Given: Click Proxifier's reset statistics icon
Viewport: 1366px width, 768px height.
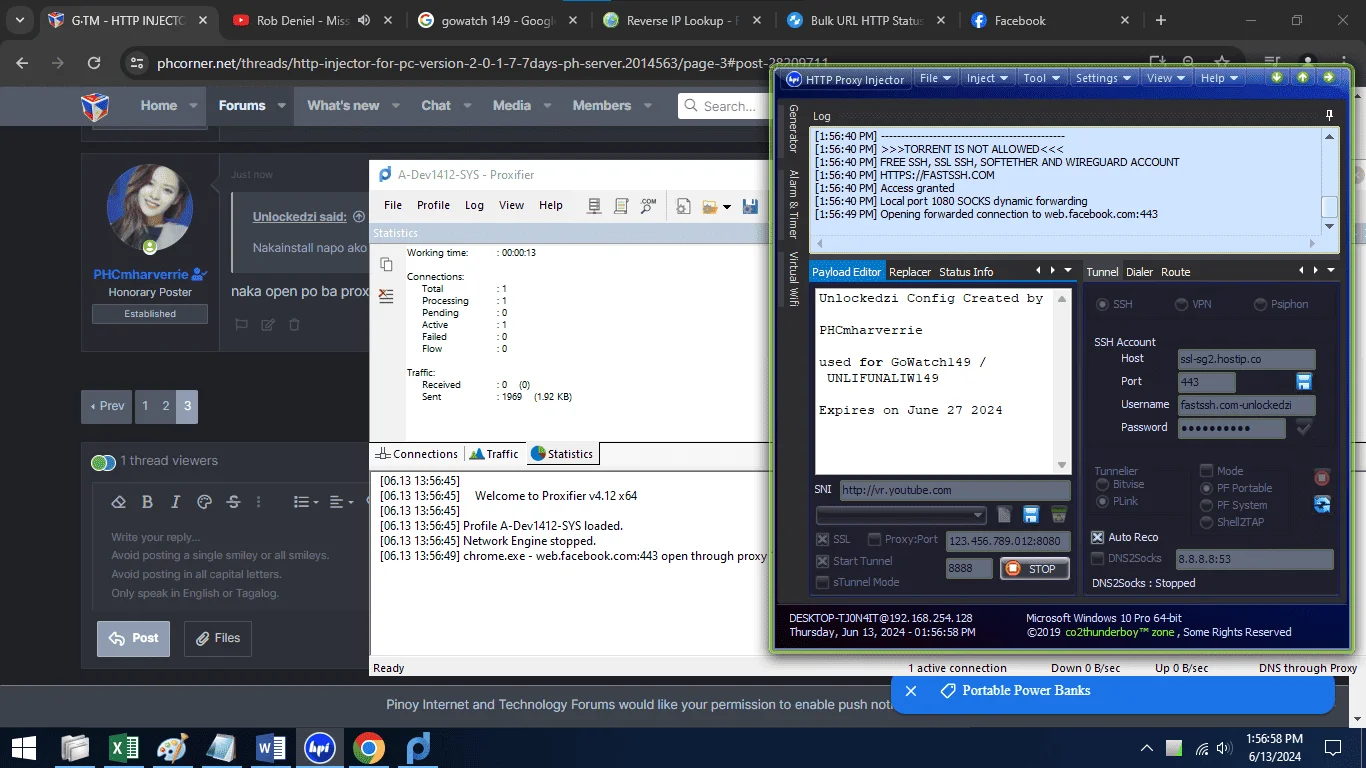Looking at the screenshot, I should pyautogui.click(x=386, y=296).
